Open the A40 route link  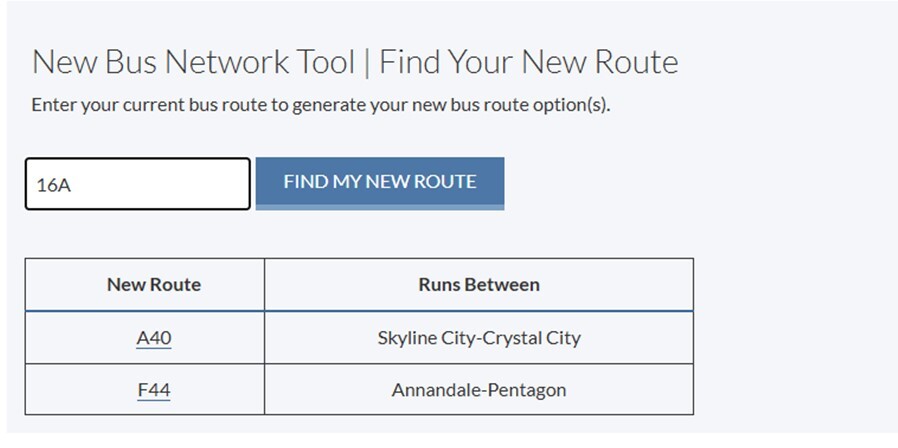pyautogui.click(x=154, y=338)
